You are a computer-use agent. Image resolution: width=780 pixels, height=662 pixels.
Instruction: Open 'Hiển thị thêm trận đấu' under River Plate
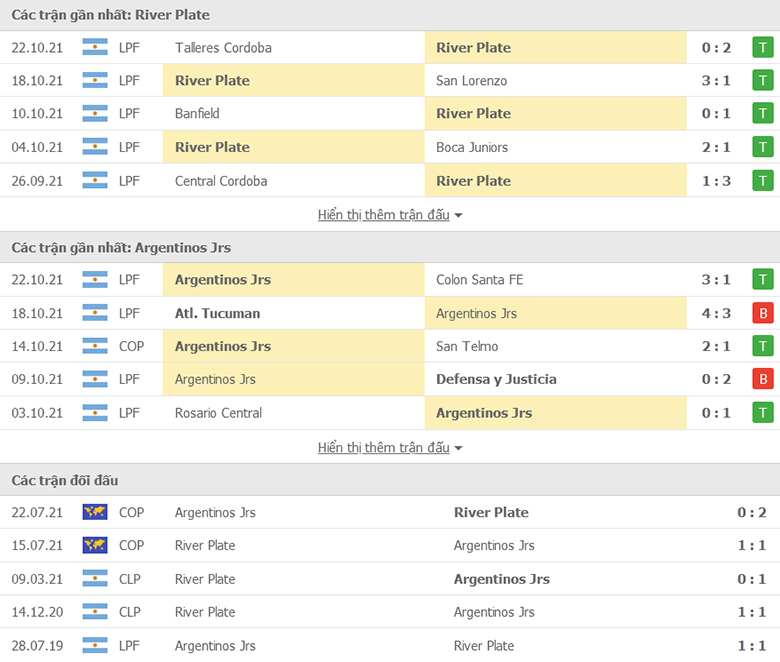[383, 214]
